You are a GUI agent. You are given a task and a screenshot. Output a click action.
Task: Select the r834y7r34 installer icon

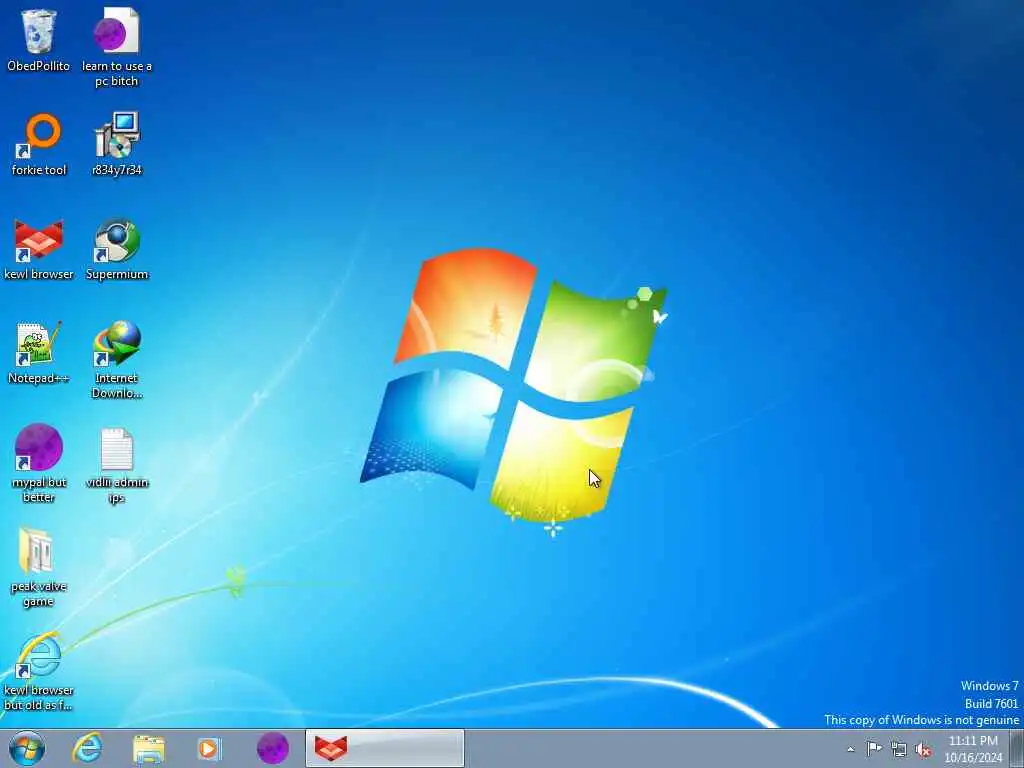117,136
